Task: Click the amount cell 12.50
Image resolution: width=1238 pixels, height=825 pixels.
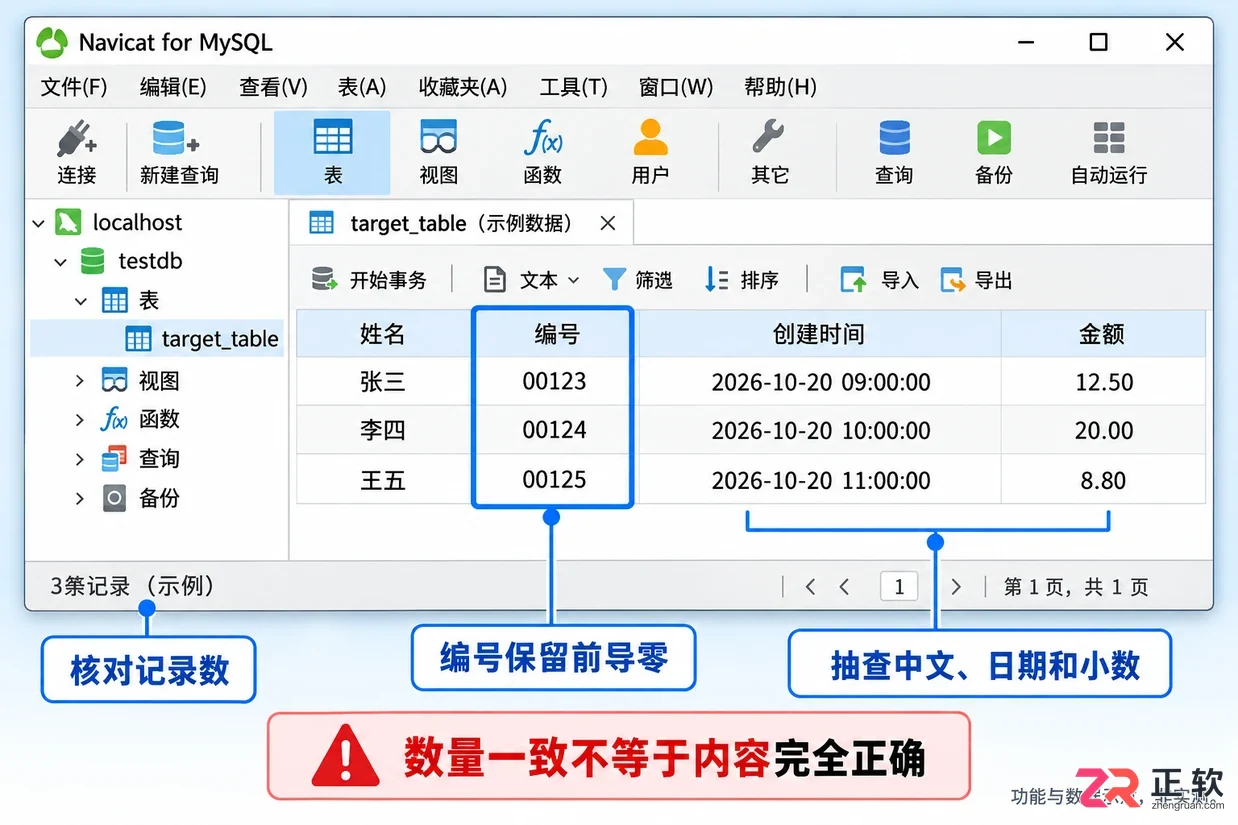Action: click(x=1104, y=382)
